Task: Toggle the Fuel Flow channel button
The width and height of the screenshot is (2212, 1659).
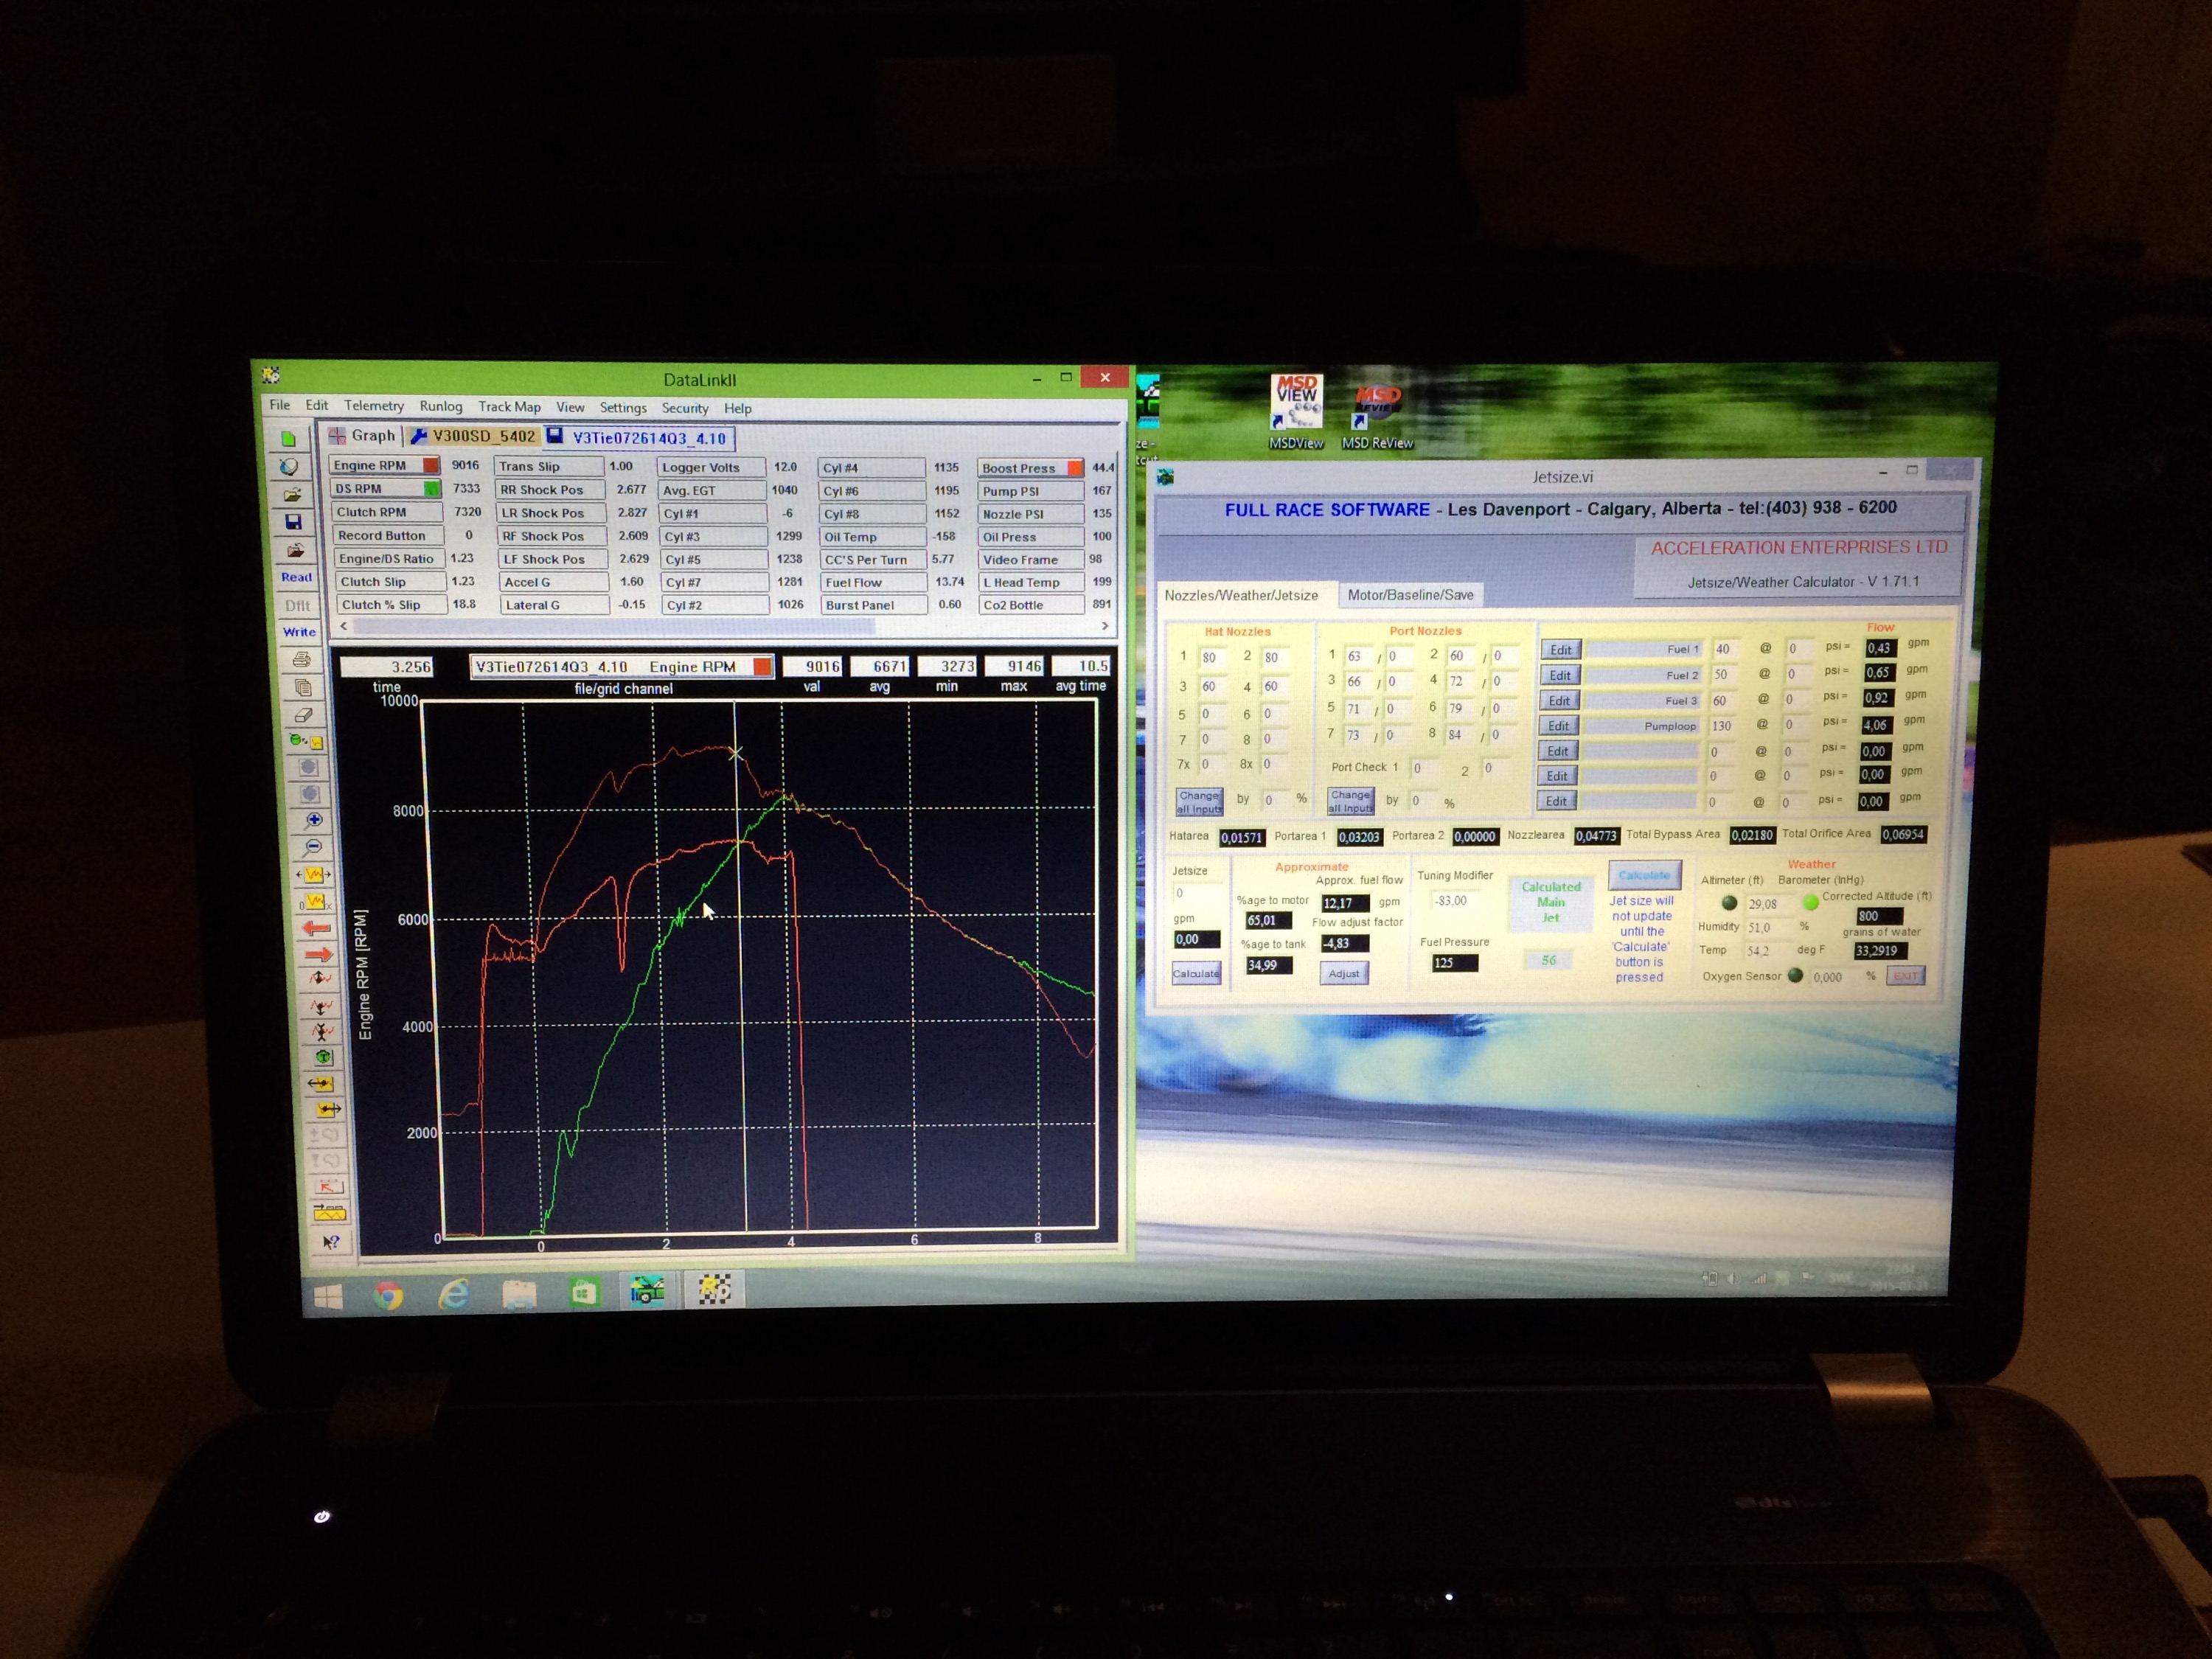Action: click(872, 582)
